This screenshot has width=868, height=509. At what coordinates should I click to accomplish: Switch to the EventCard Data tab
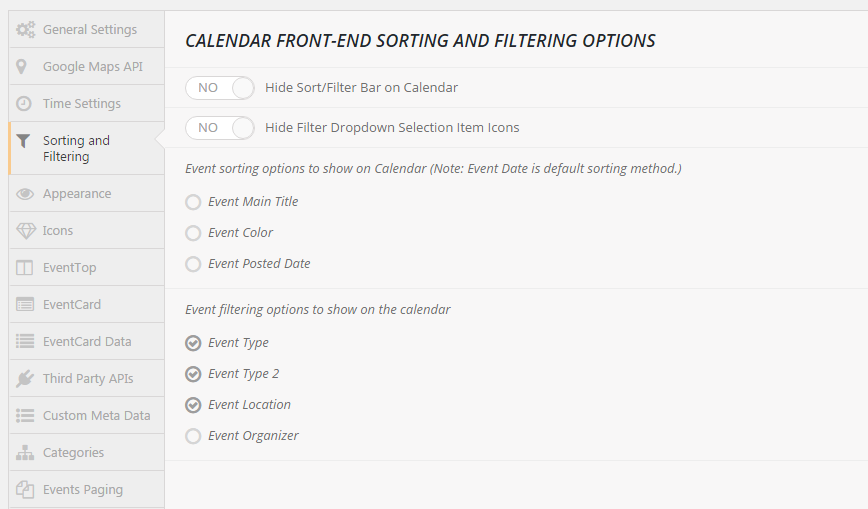(x=87, y=341)
